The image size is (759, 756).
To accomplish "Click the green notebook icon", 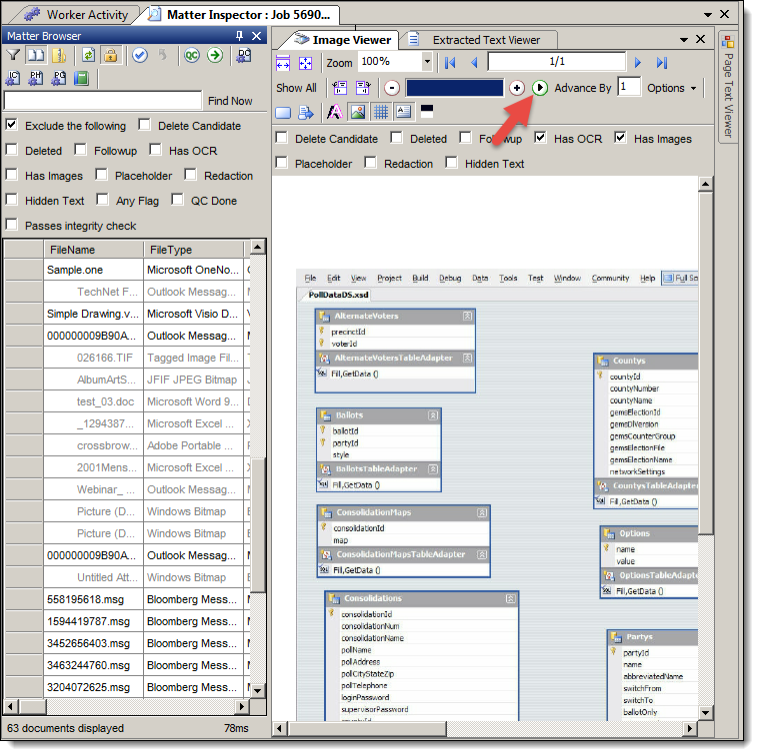I will point(81,78).
